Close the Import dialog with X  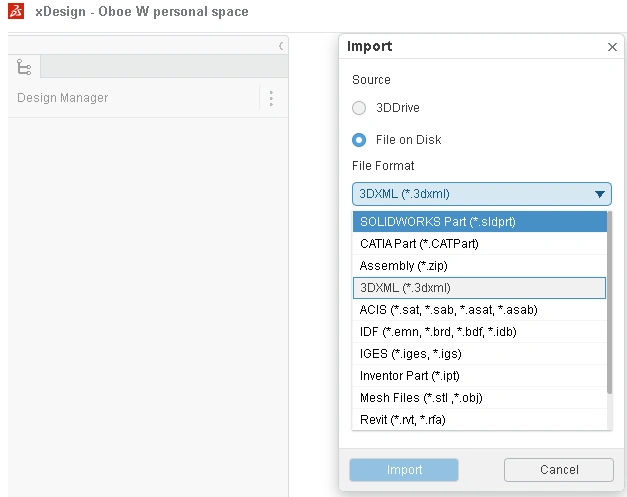(x=612, y=47)
